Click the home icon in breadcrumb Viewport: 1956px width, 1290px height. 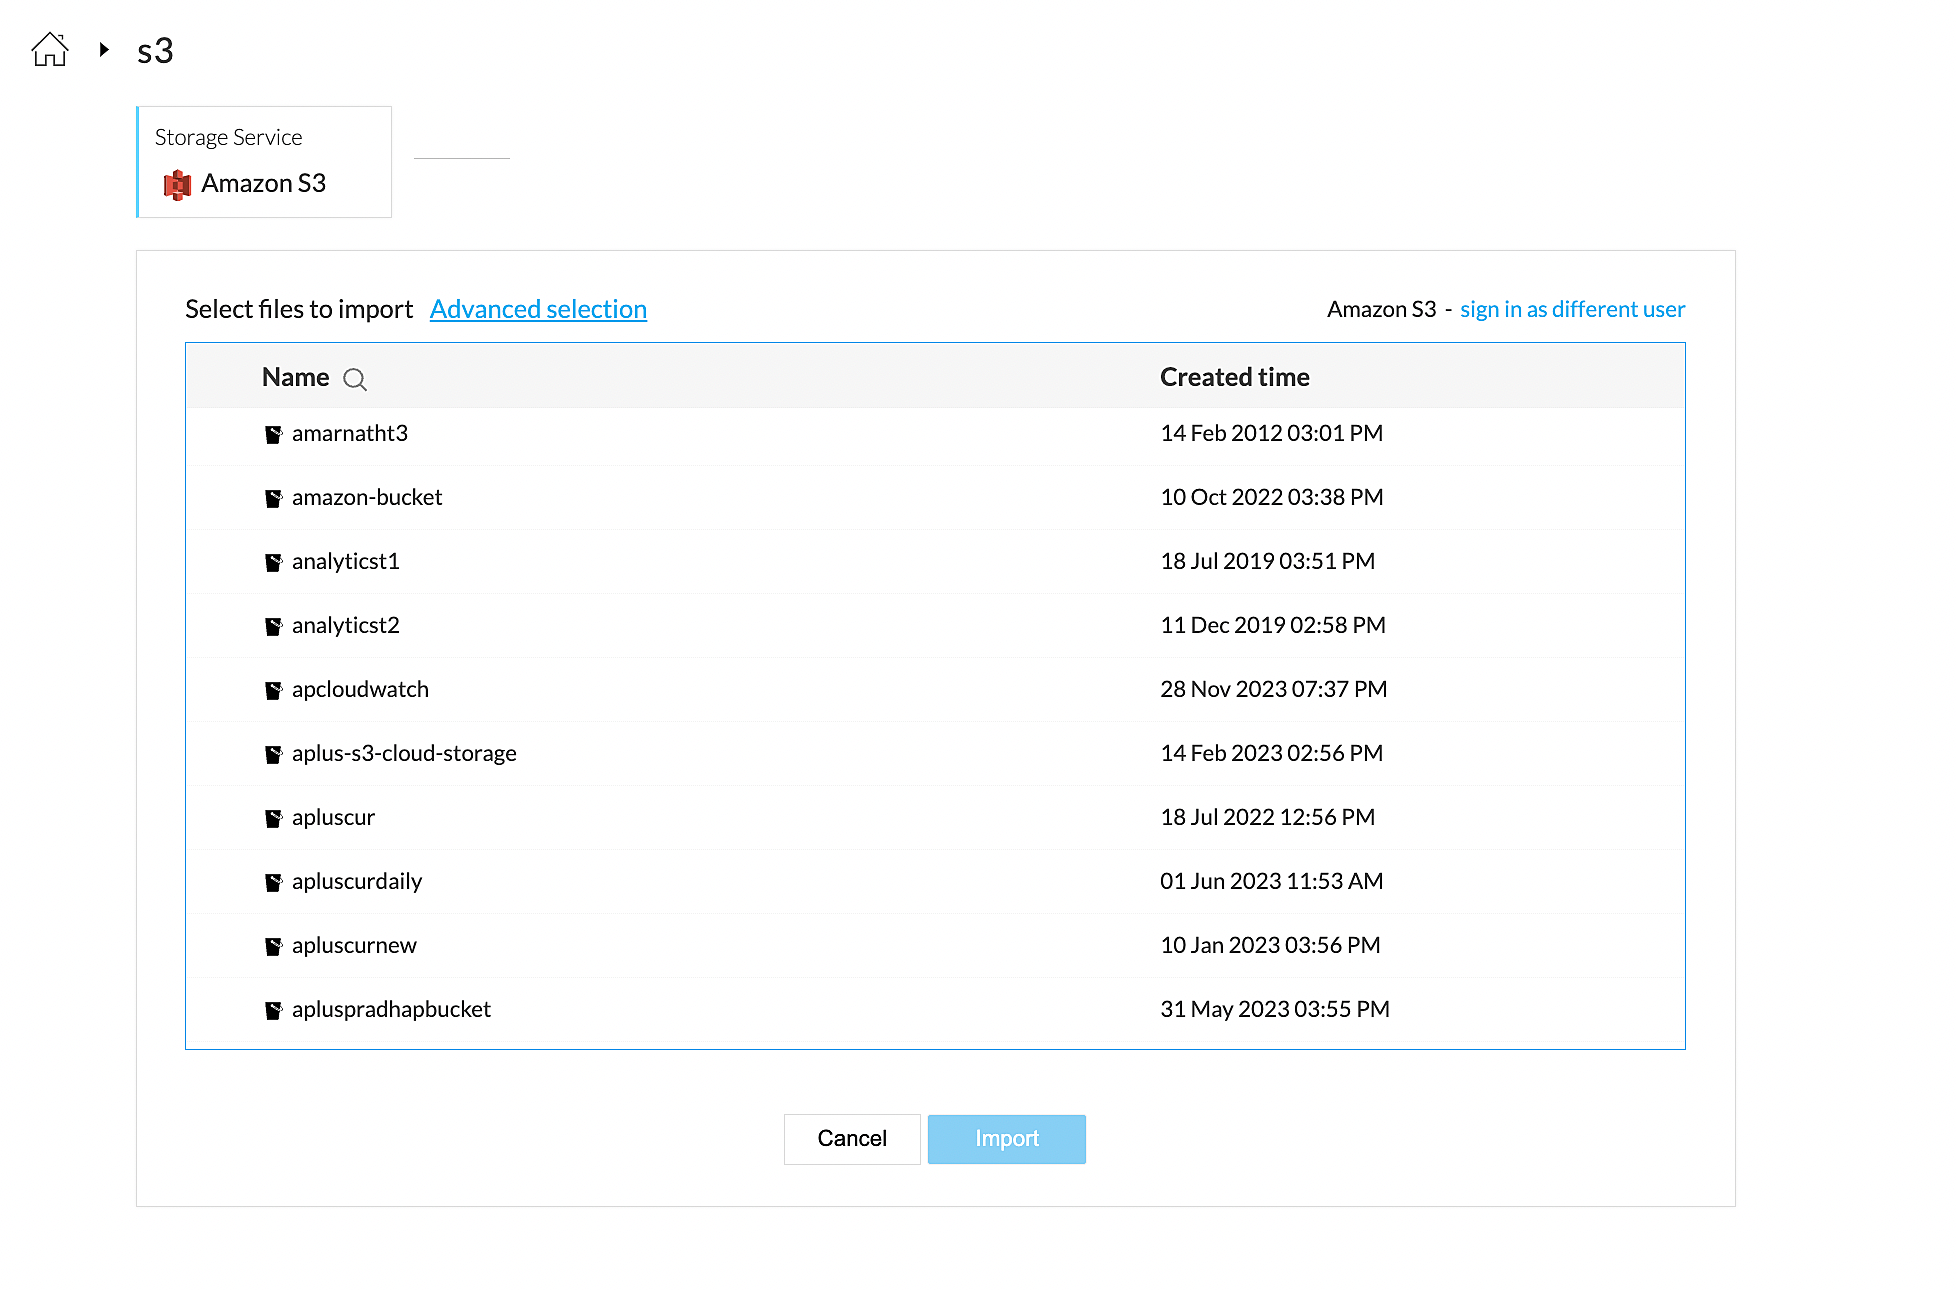click(49, 49)
